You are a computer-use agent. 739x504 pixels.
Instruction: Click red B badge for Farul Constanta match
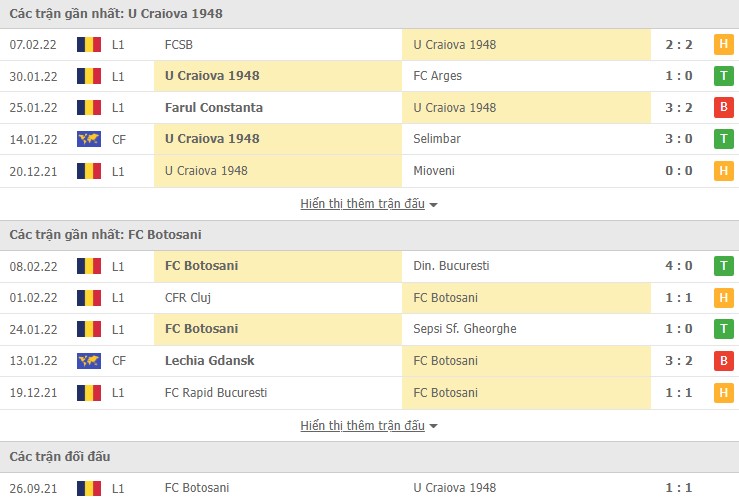tap(723, 107)
